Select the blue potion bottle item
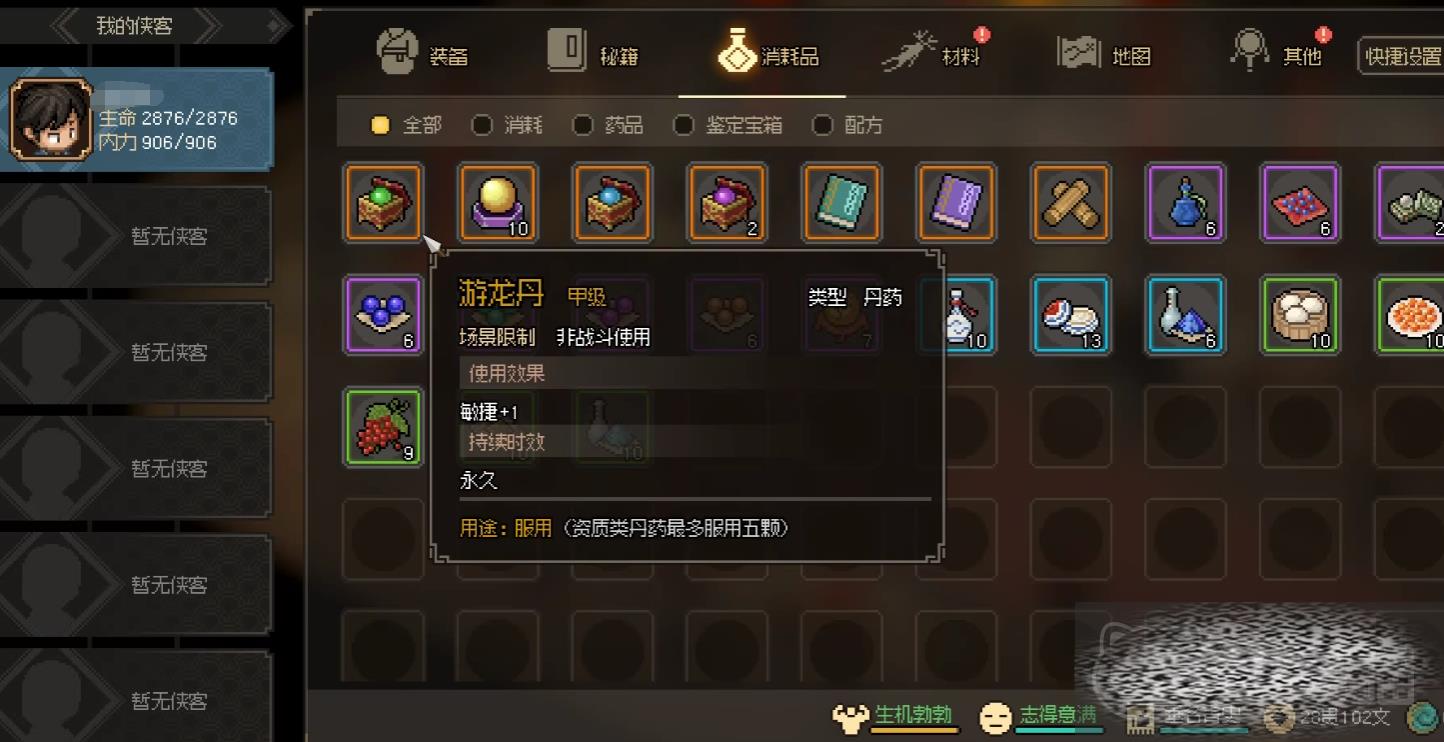1444x742 pixels. point(1185,203)
